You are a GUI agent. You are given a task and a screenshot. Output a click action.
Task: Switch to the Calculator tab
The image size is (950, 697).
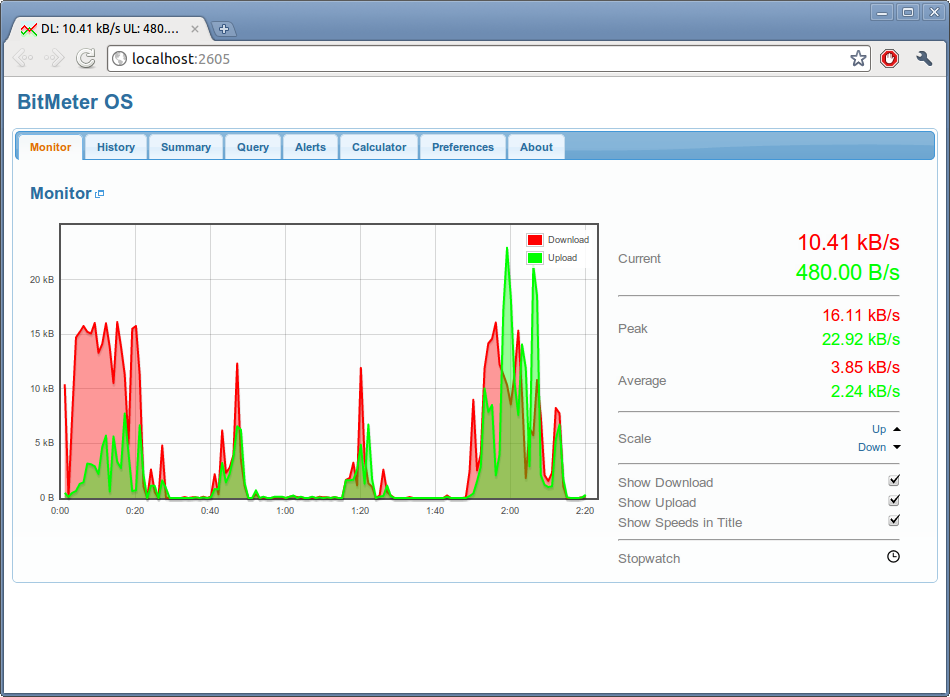point(379,147)
